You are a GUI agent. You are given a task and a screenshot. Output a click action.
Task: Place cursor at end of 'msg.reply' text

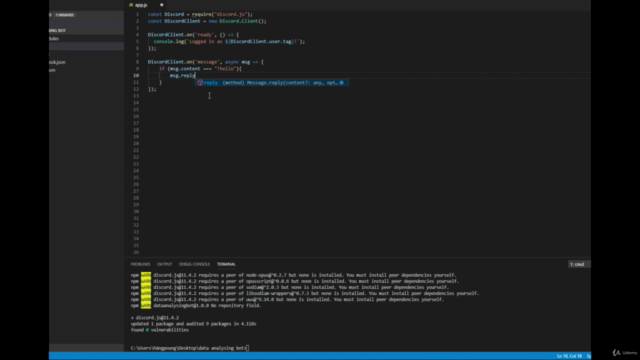coord(195,76)
